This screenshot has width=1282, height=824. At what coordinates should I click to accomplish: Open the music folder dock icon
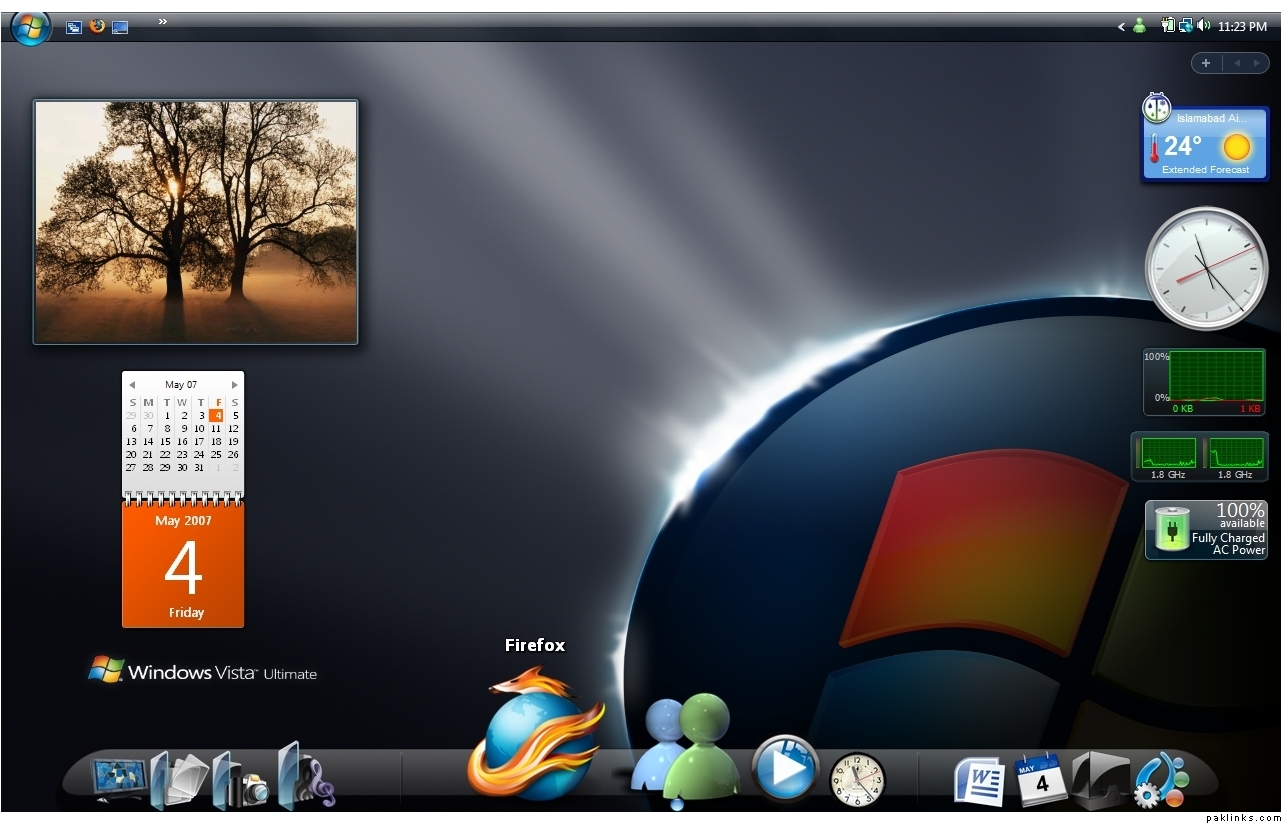[x=305, y=777]
